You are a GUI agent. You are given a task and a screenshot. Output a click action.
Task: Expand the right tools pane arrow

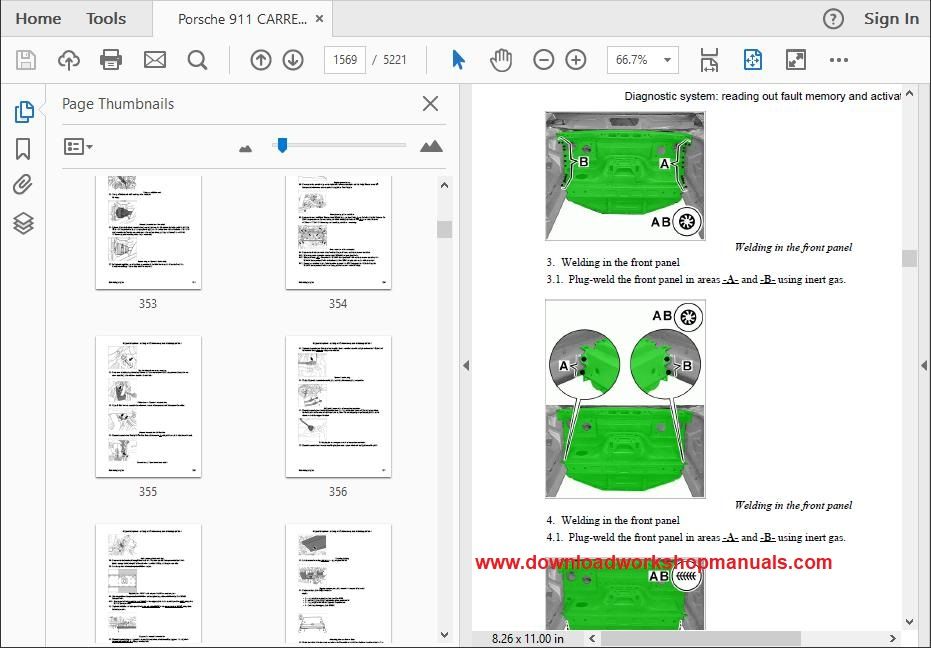924,366
